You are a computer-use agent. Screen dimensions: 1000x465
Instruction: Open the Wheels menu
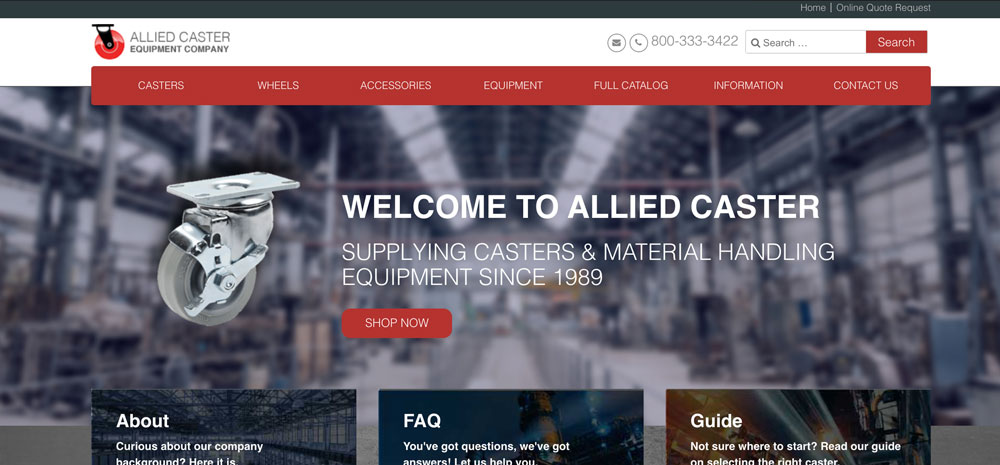pos(278,85)
